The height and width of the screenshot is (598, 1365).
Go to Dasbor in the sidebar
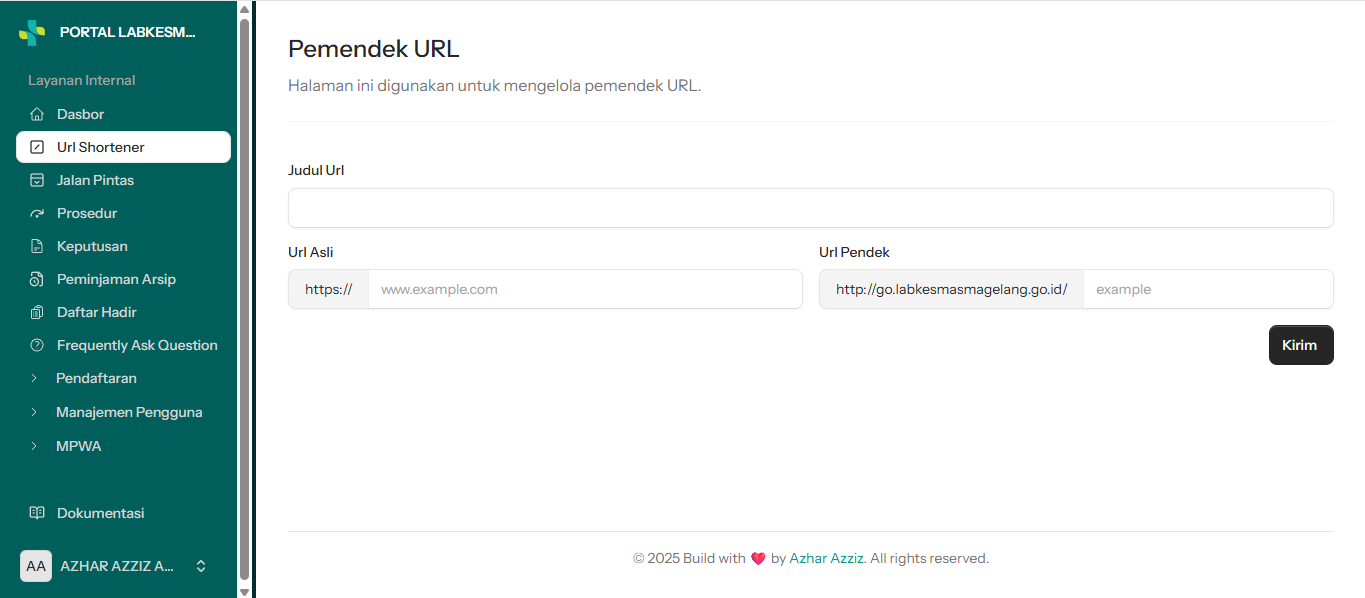point(123,114)
